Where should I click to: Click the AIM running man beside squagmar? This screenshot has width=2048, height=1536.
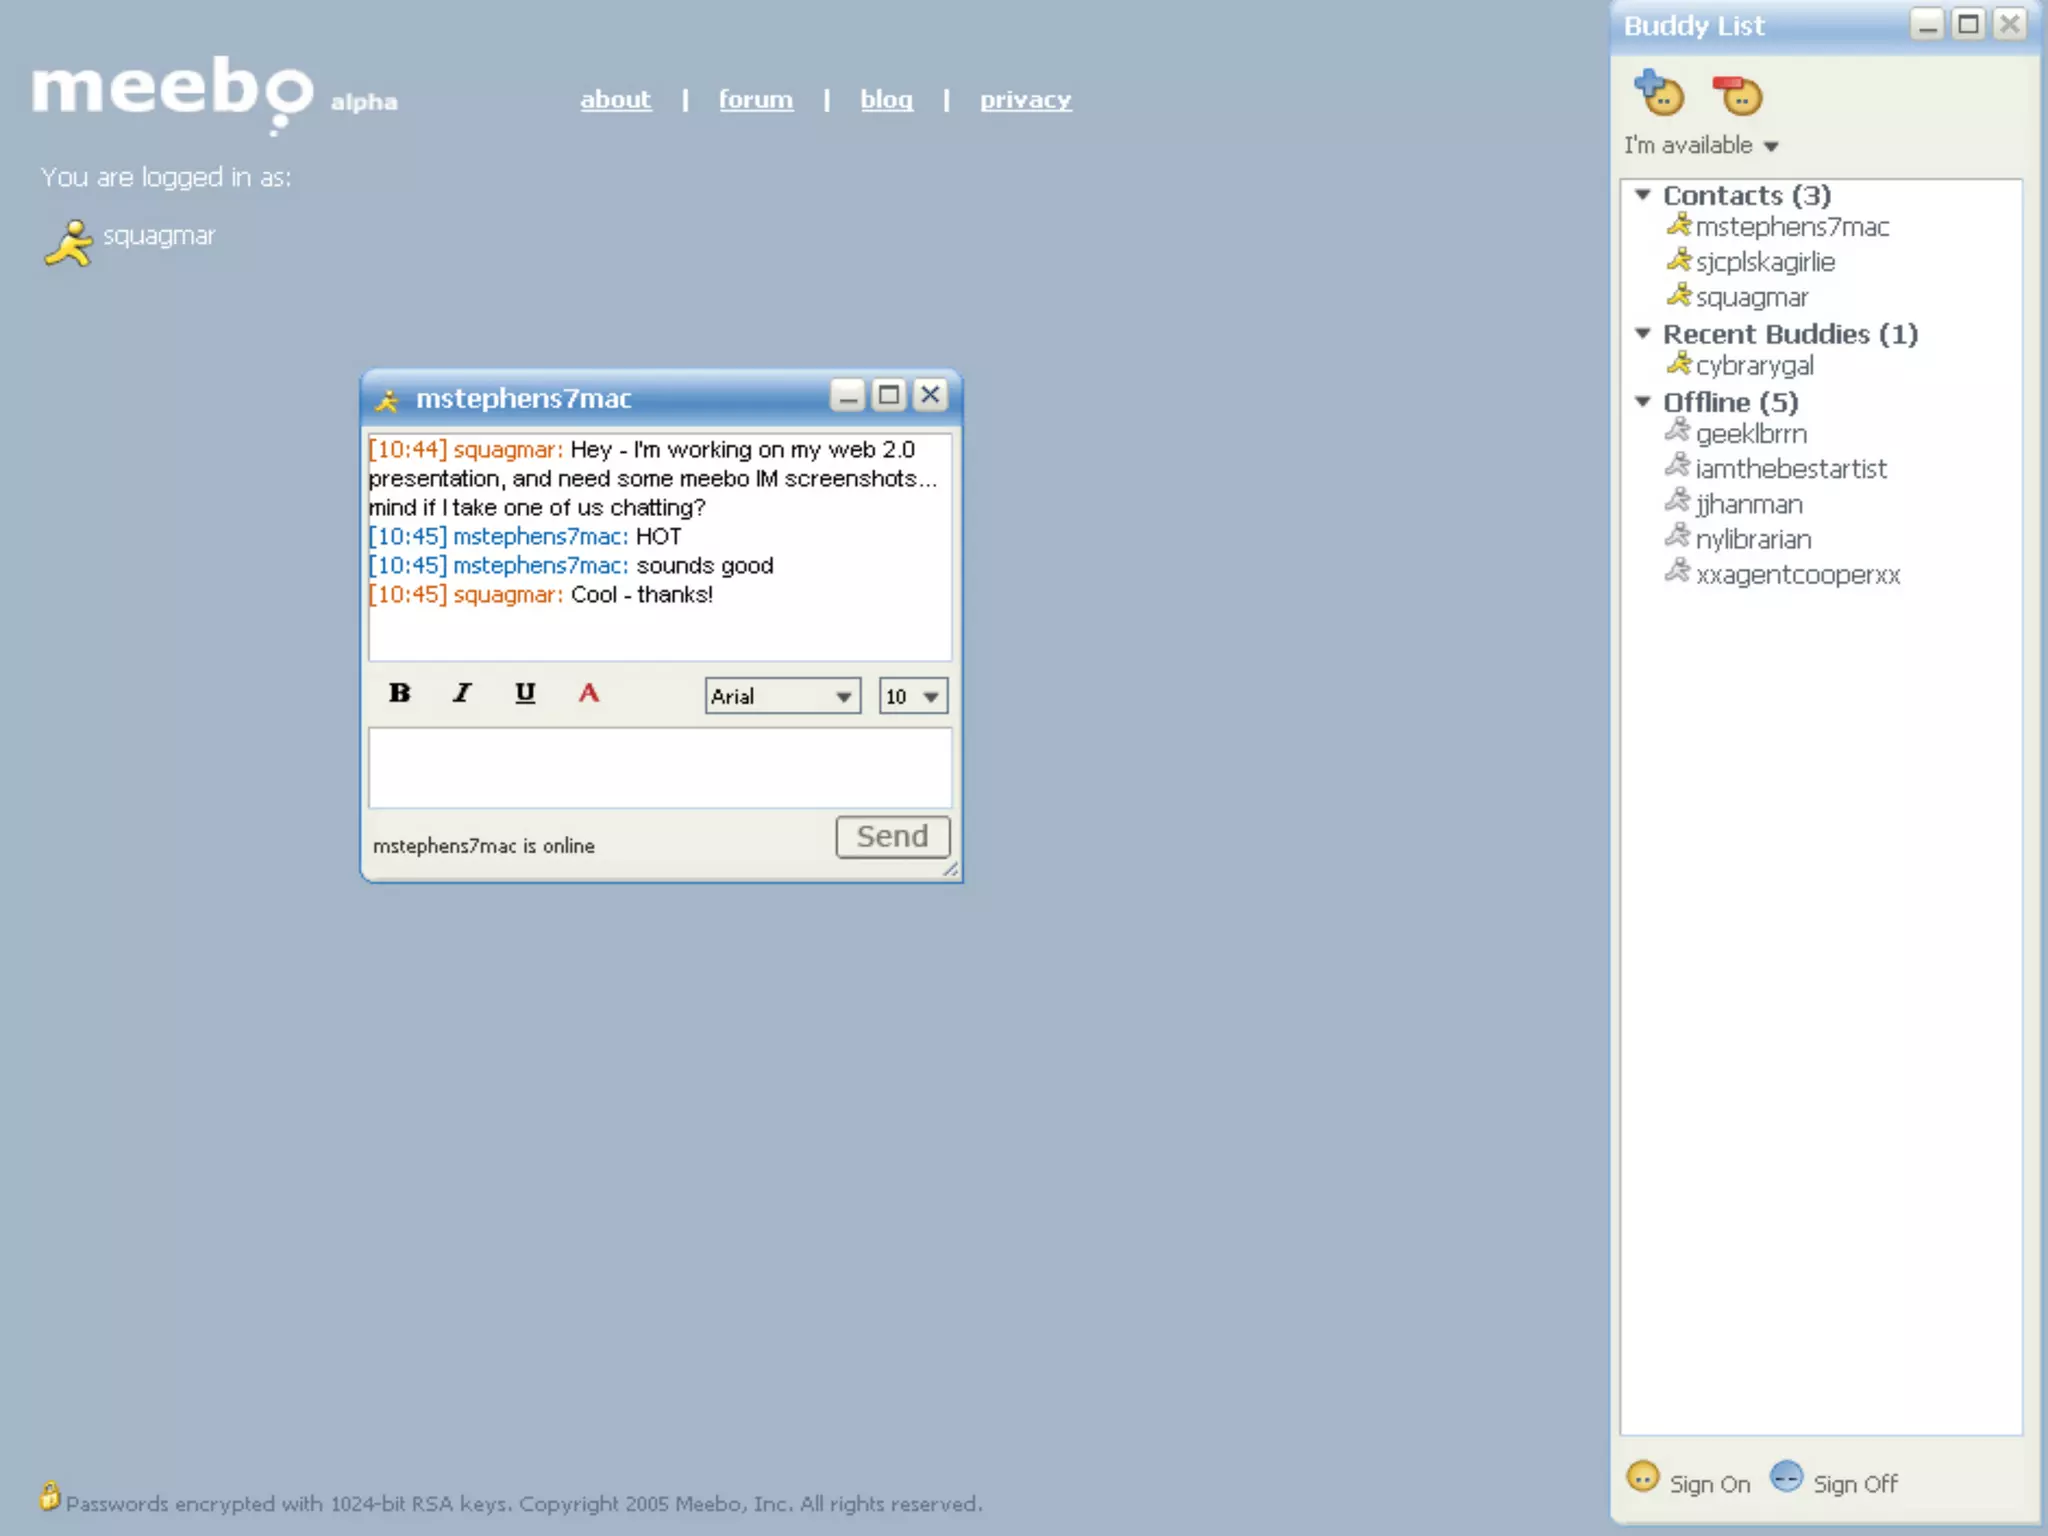pos(68,243)
